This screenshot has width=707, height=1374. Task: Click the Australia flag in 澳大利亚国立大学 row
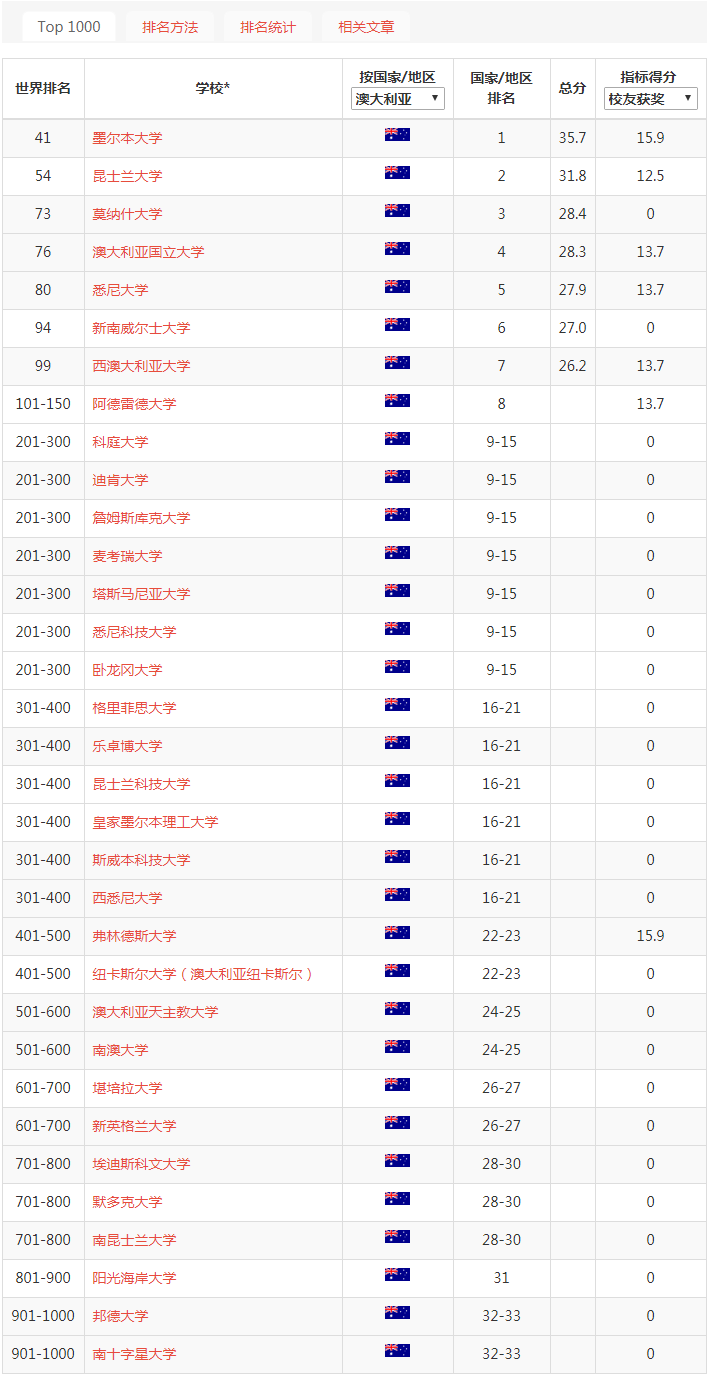point(397,249)
